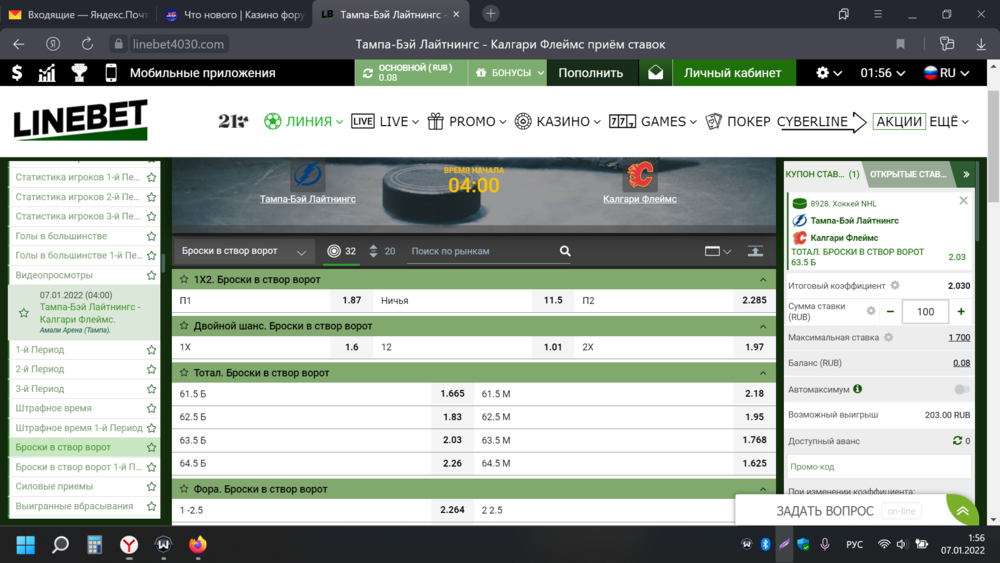Image resolution: width=1000 pixels, height=563 pixels.
Task: Bookmark the page in address bar
Action: [x=901, y=44]
